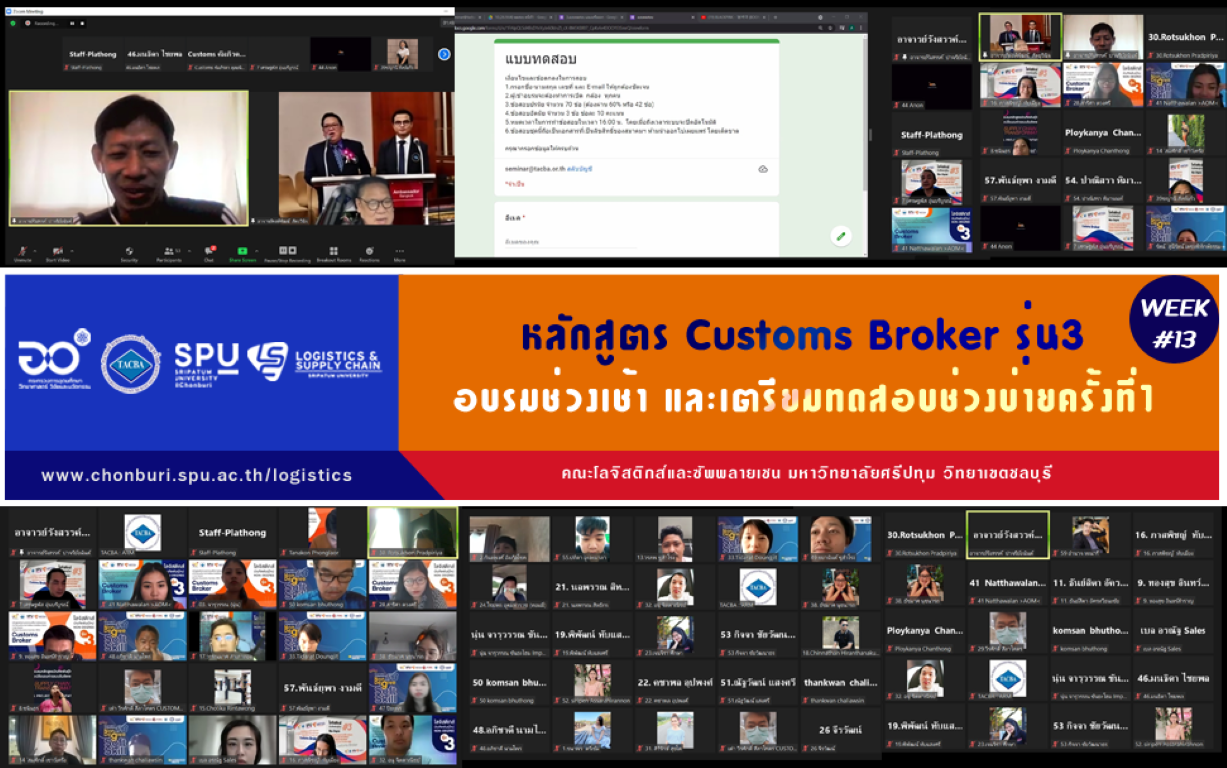Click the 'Ploykanya Chan...' tile in top-right gallery
The image size is (1227, 768).
(x=1102, y=133)
